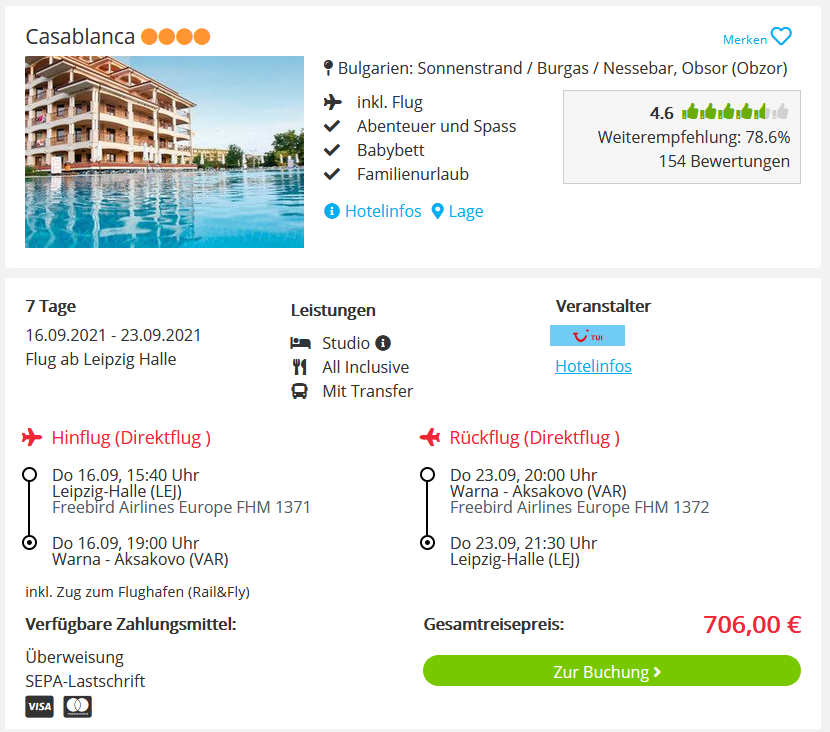Click the Casablanca hotel title

[x=80, y=37]
